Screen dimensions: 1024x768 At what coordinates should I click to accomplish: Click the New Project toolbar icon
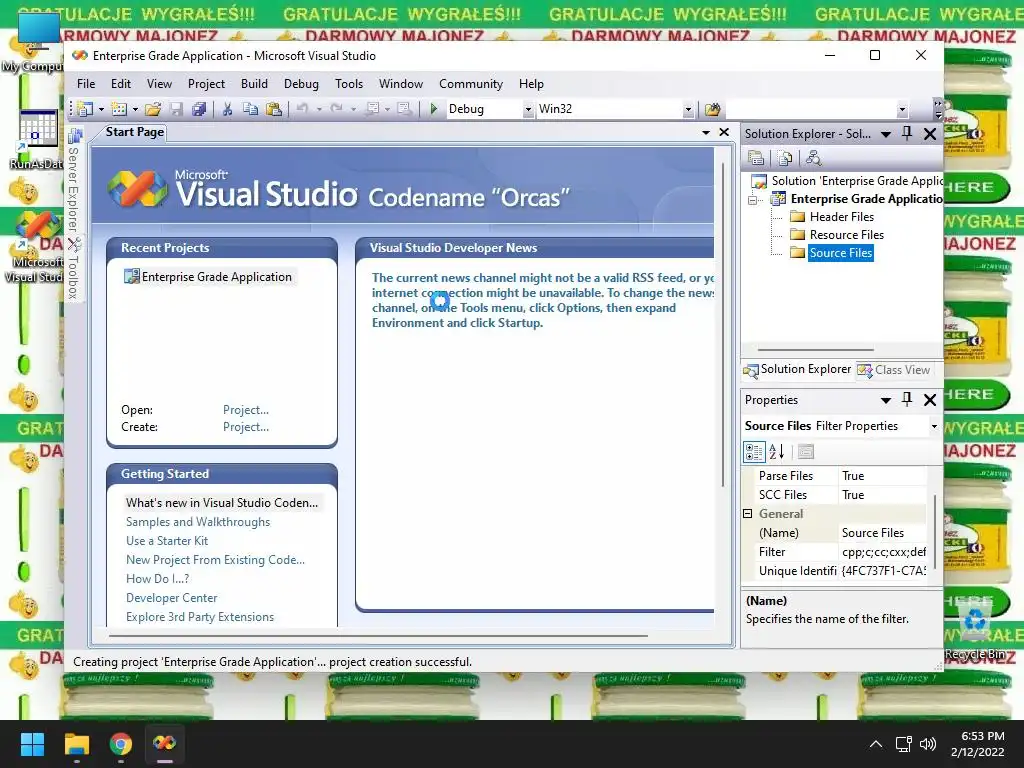coord(85,109)
